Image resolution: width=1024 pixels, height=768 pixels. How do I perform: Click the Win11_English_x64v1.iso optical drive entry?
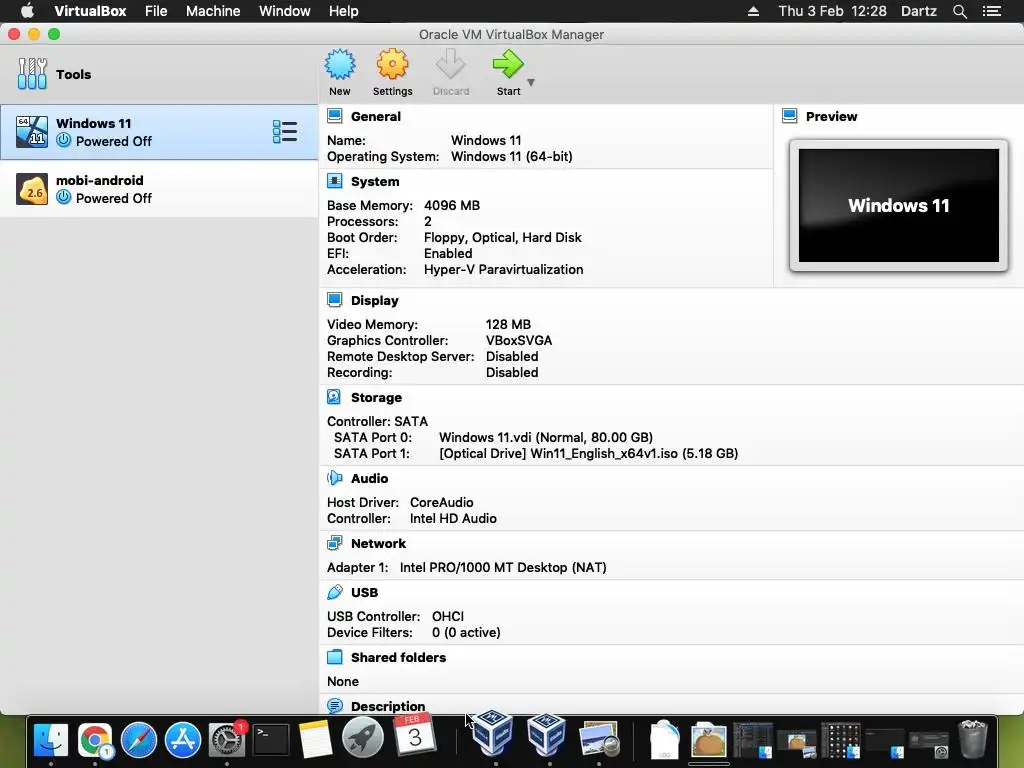click(x=588, y=453)
